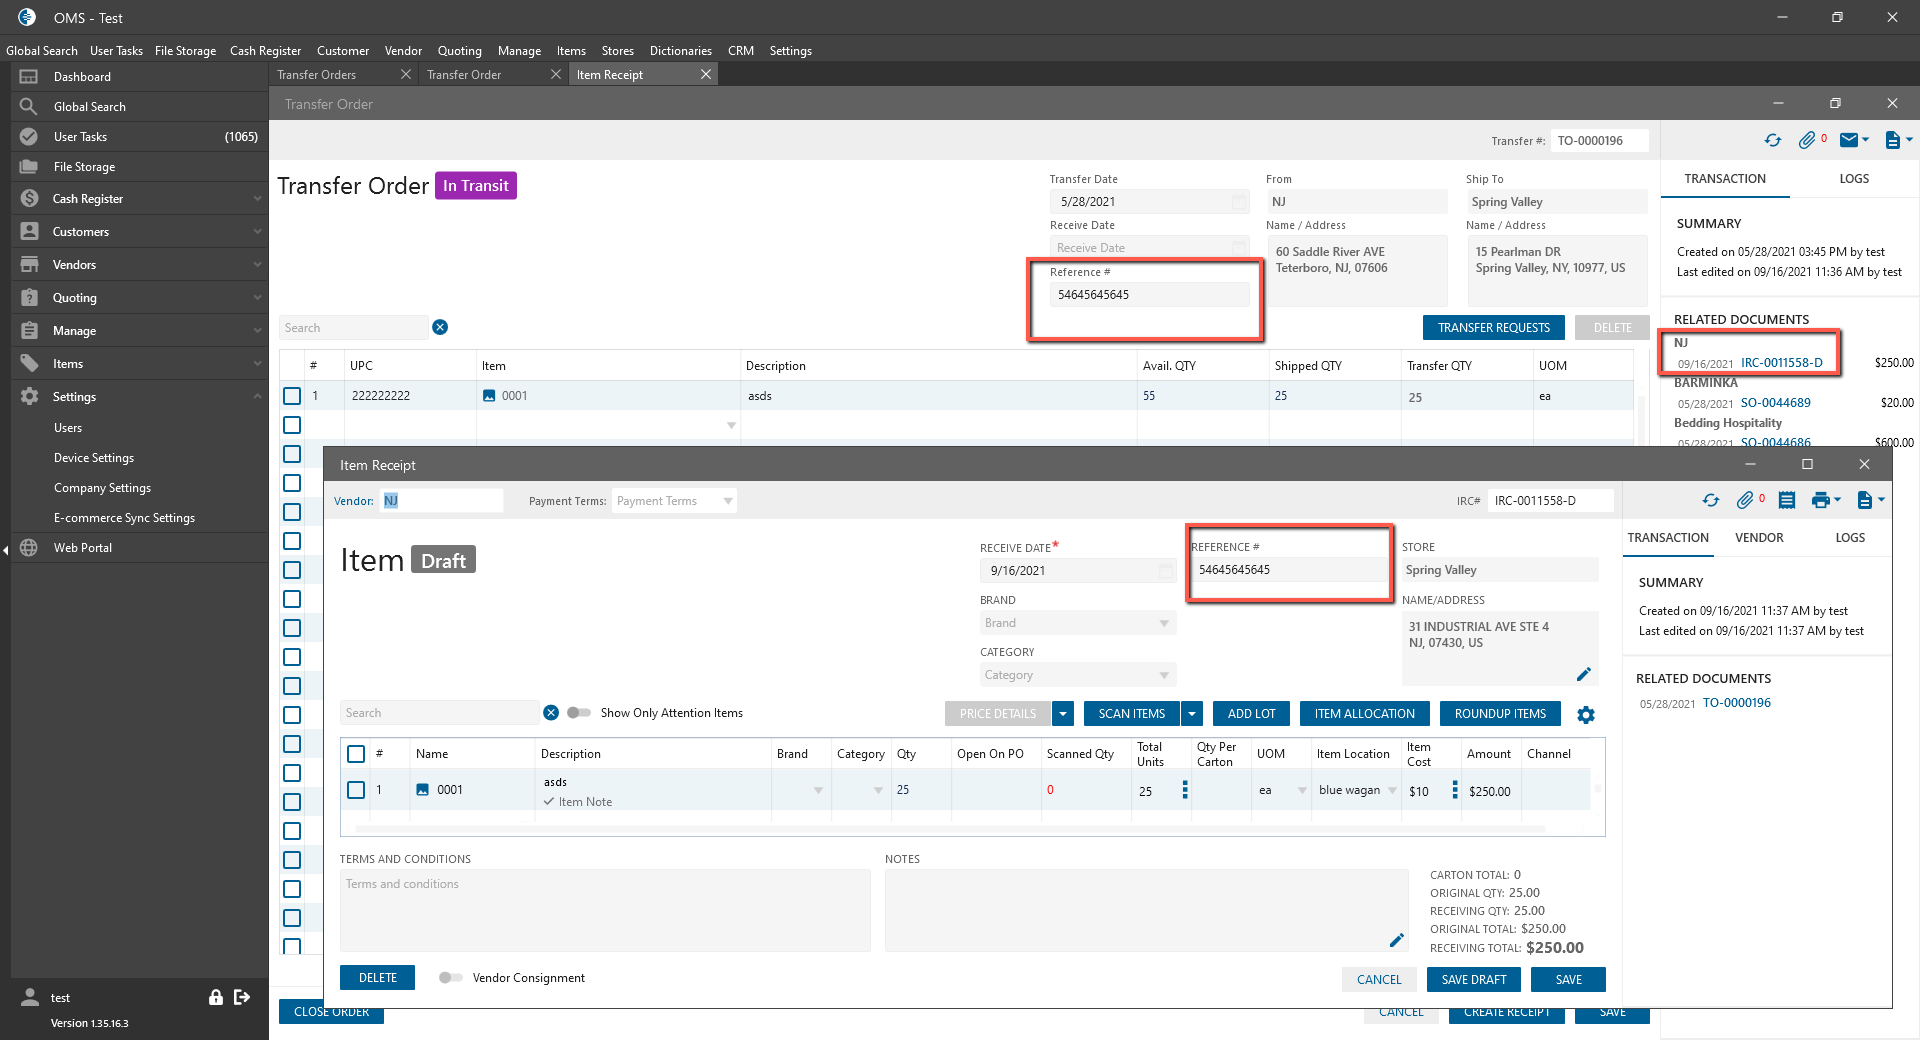Click the TRANSFER REQUESTS button
The width and height of the screenshot is (1920, 1040).
coord(1494,328)
